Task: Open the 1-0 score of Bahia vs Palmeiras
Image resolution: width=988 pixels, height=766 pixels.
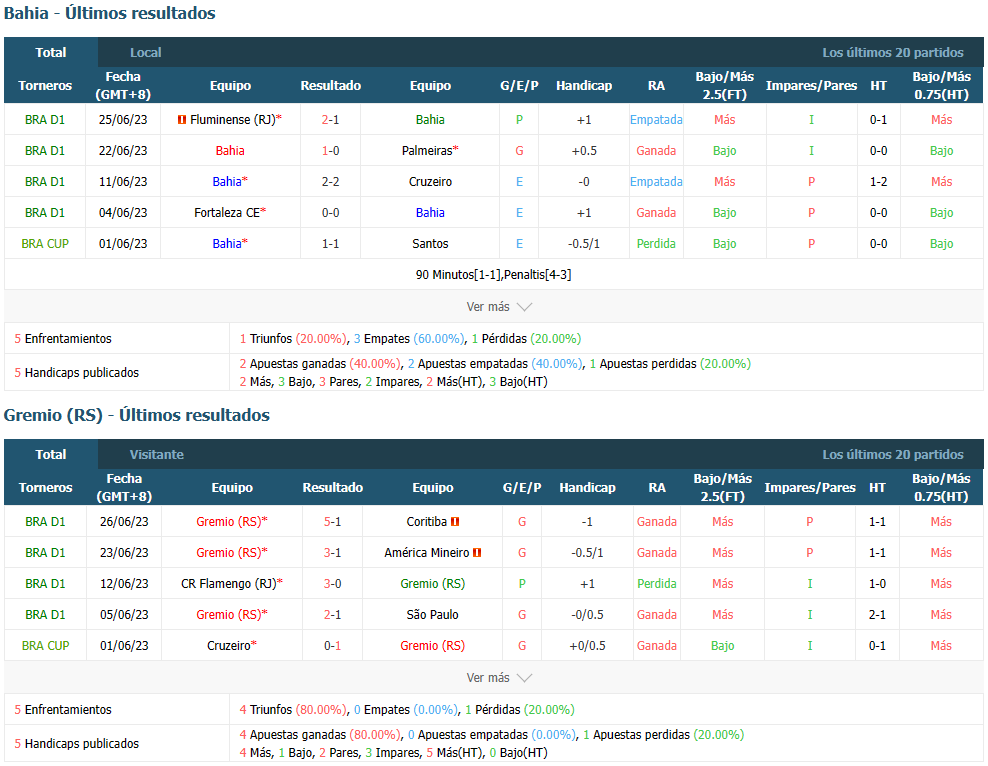Action: (331, 151)
